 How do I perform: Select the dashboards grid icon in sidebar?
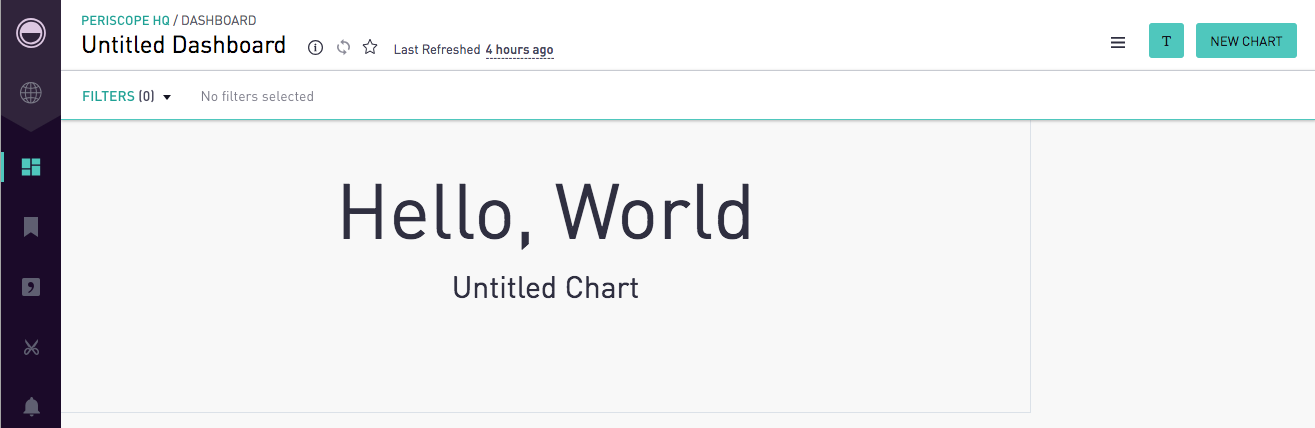[31, 167]
